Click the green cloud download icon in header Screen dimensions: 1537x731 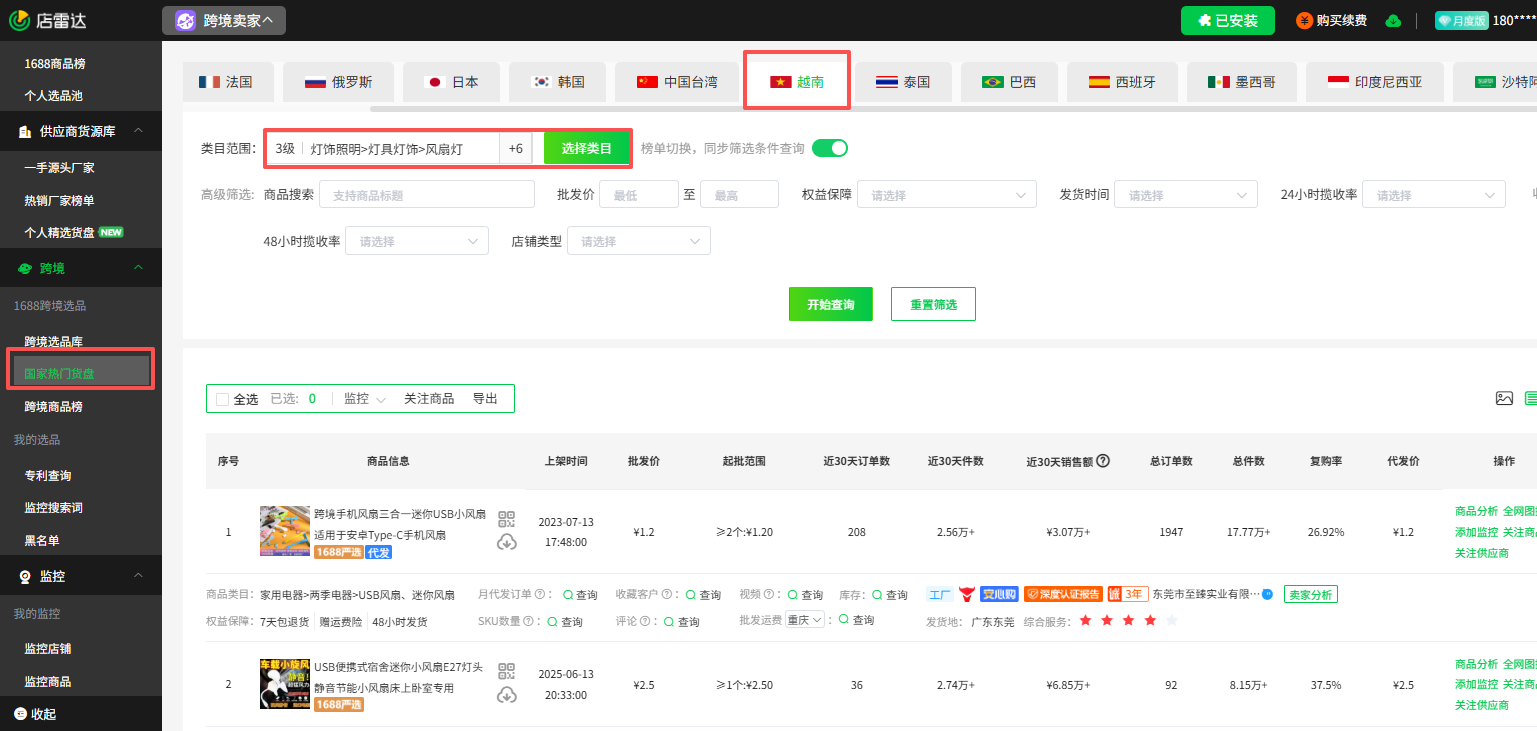coord(1391,21)
